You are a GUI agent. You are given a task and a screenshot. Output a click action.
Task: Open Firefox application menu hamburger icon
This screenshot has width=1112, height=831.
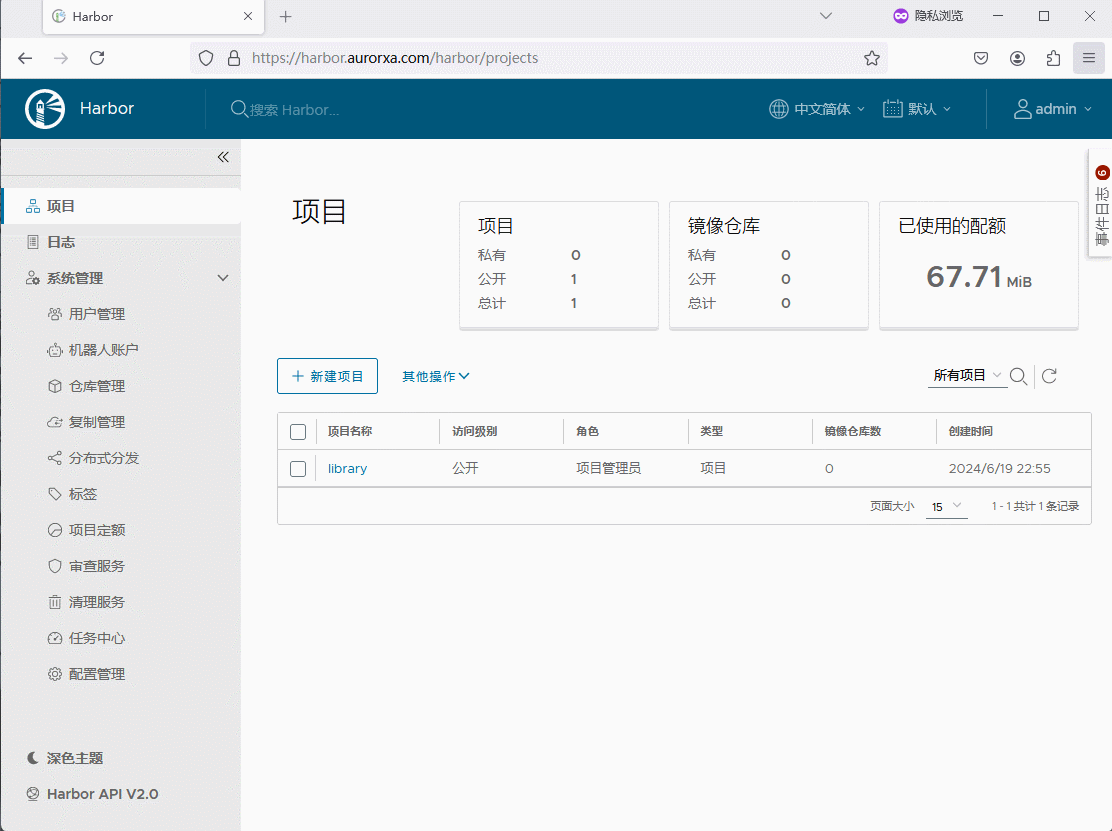(x=1089, y=58)
